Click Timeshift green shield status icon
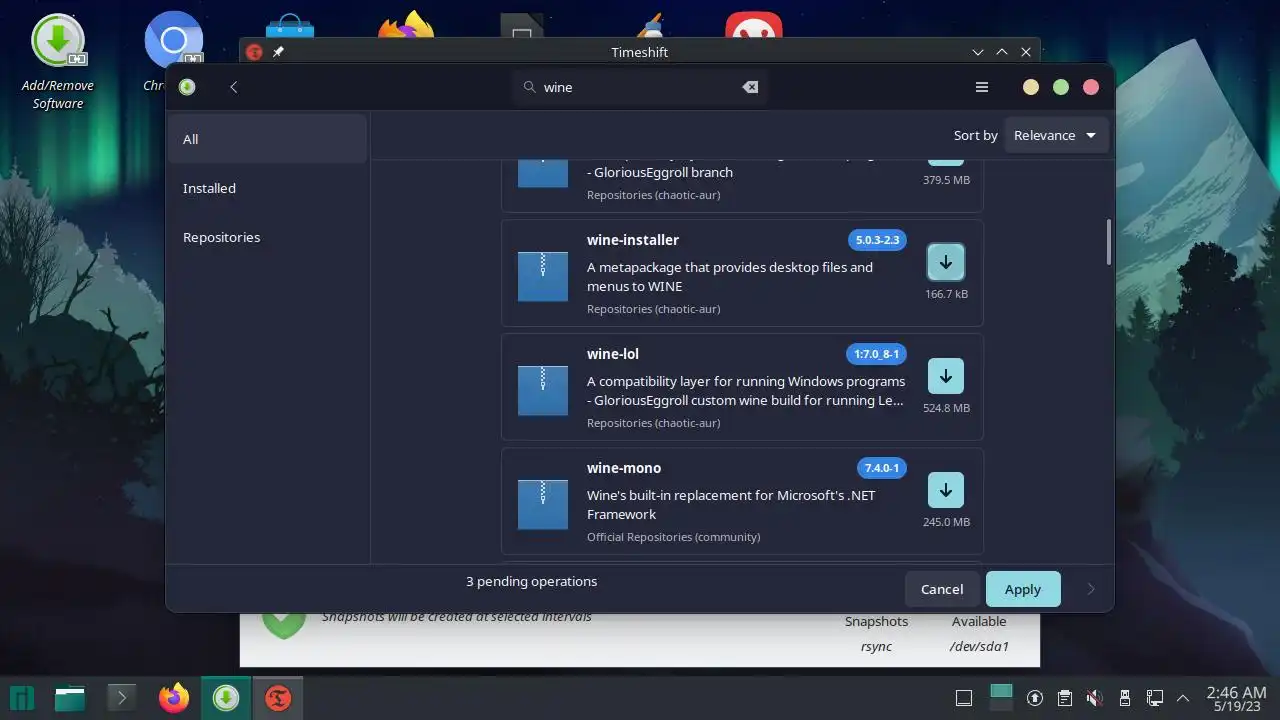 284,625
